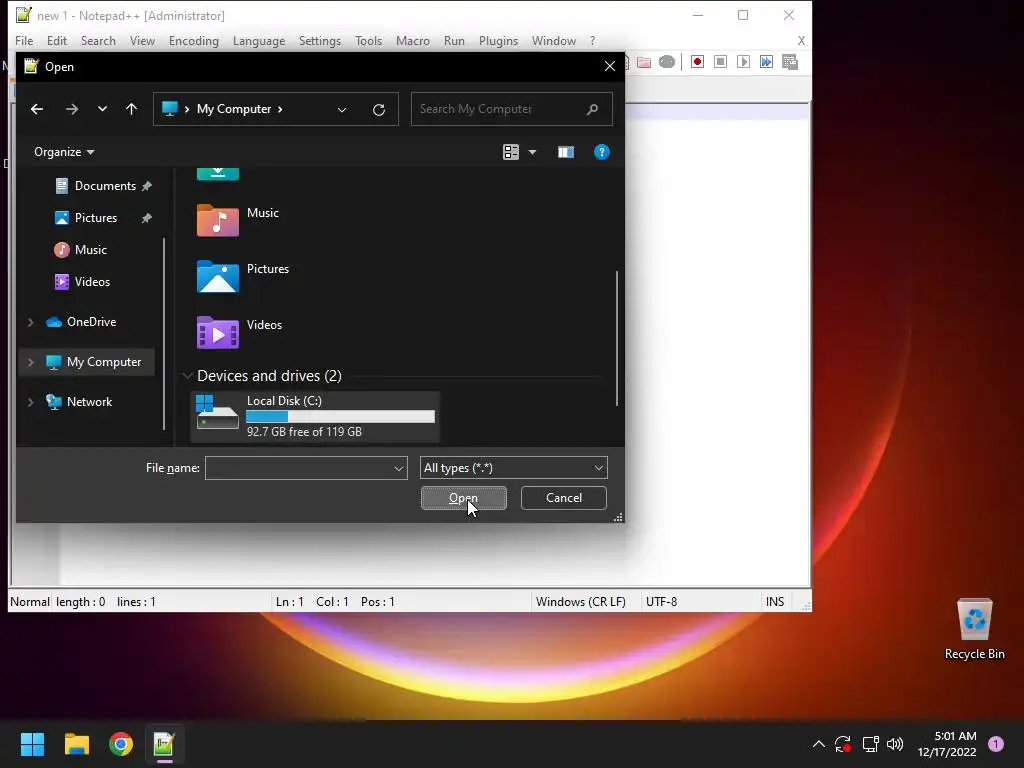Open Folder as Workspace icon in Notepad++ toolbar

pos(644,62)
